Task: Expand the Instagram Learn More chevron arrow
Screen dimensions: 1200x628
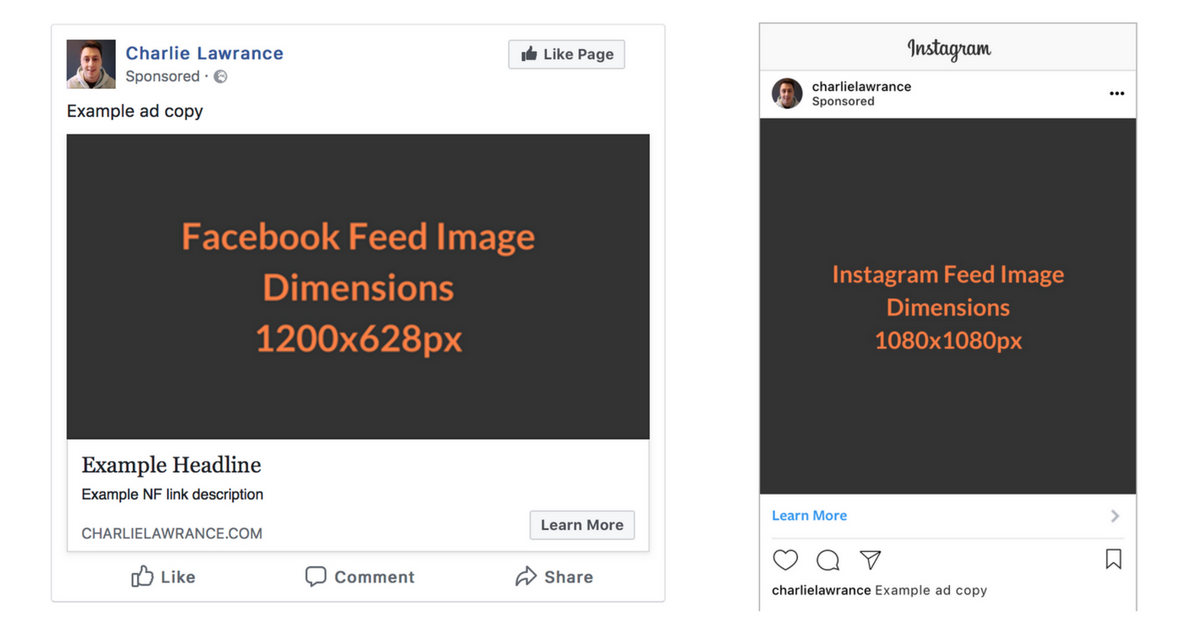Action: point(1115,516)
